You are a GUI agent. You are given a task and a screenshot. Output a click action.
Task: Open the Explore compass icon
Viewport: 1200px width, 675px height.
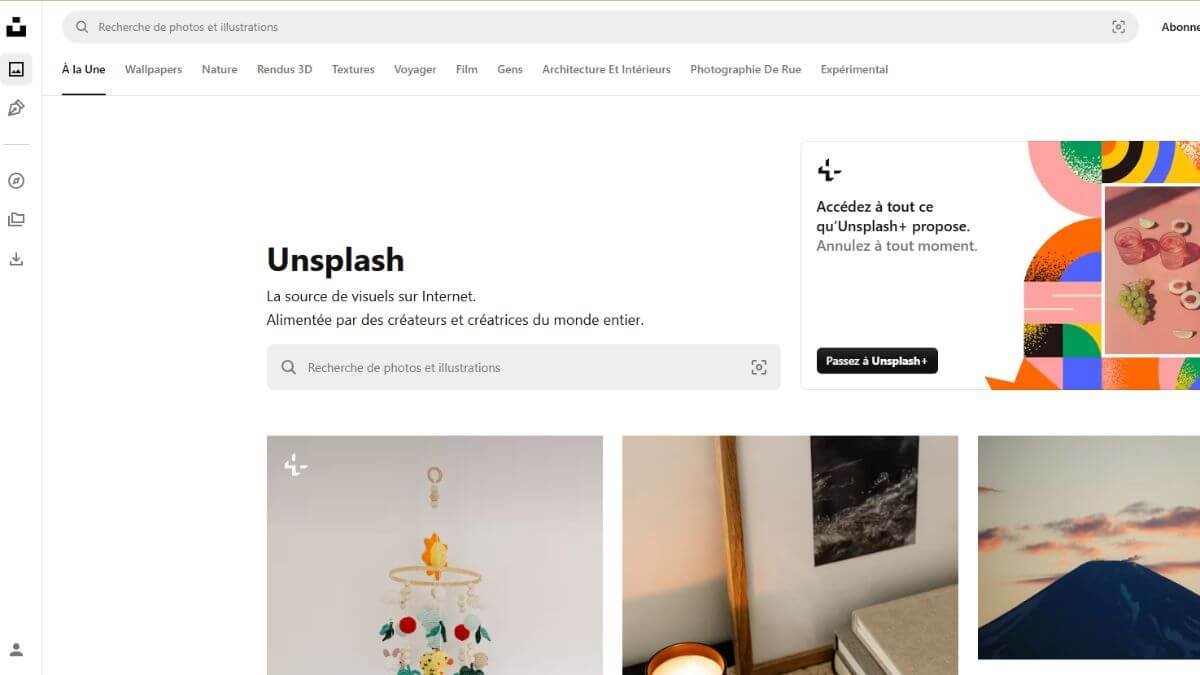pyautogui.click(x=16, y=181)
